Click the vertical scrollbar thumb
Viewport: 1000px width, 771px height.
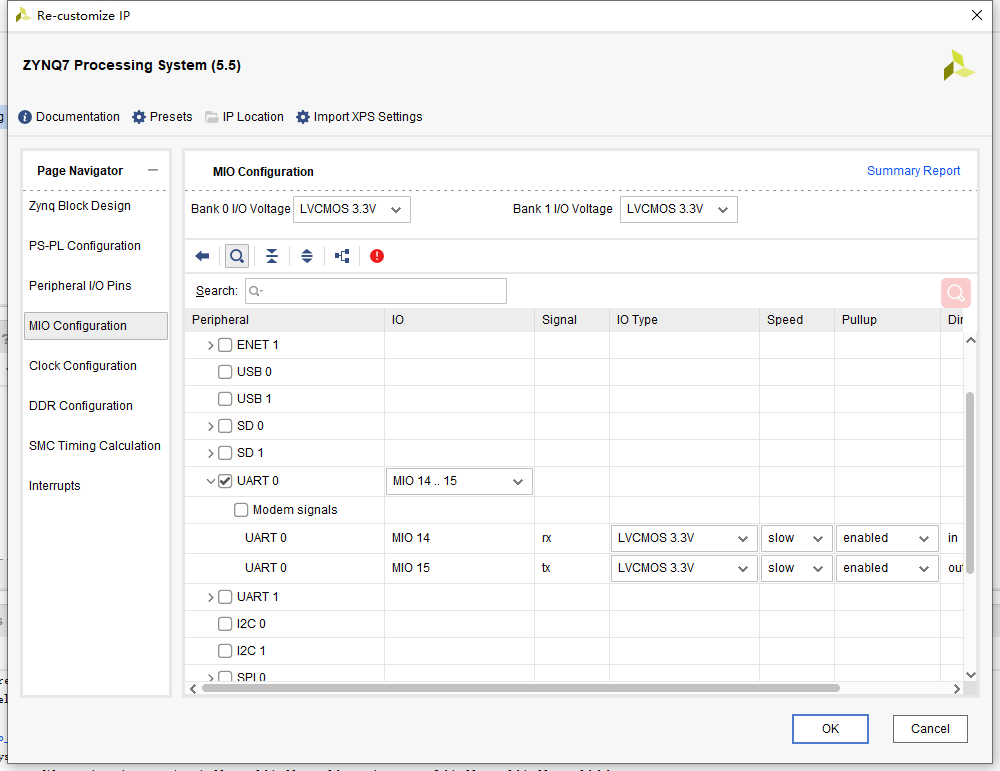click(970, 483)
